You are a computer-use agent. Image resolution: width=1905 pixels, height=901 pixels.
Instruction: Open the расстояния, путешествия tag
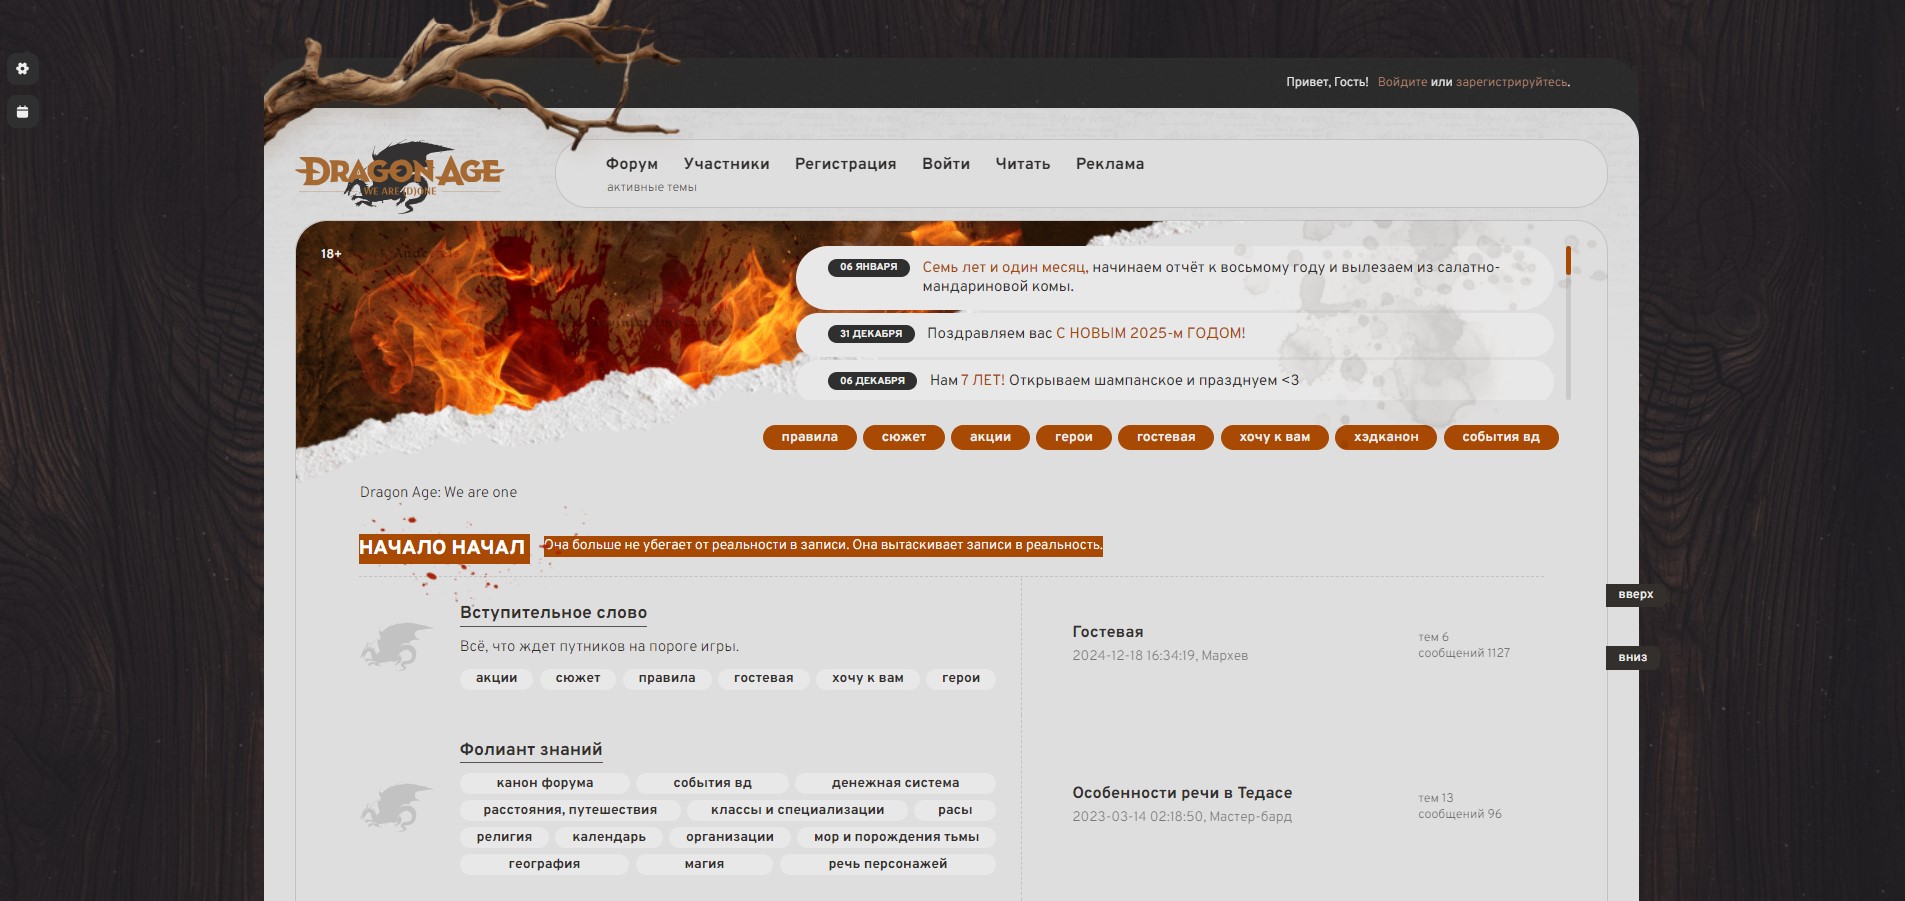570,810
